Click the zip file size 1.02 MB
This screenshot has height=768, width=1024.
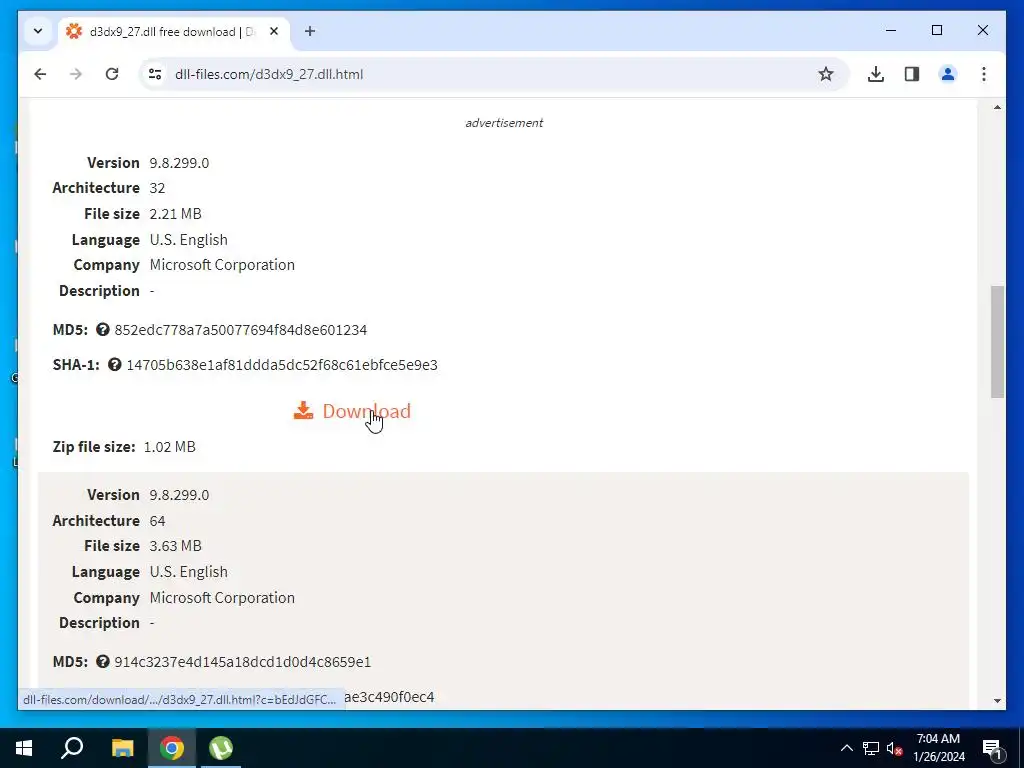click(169, 447)
